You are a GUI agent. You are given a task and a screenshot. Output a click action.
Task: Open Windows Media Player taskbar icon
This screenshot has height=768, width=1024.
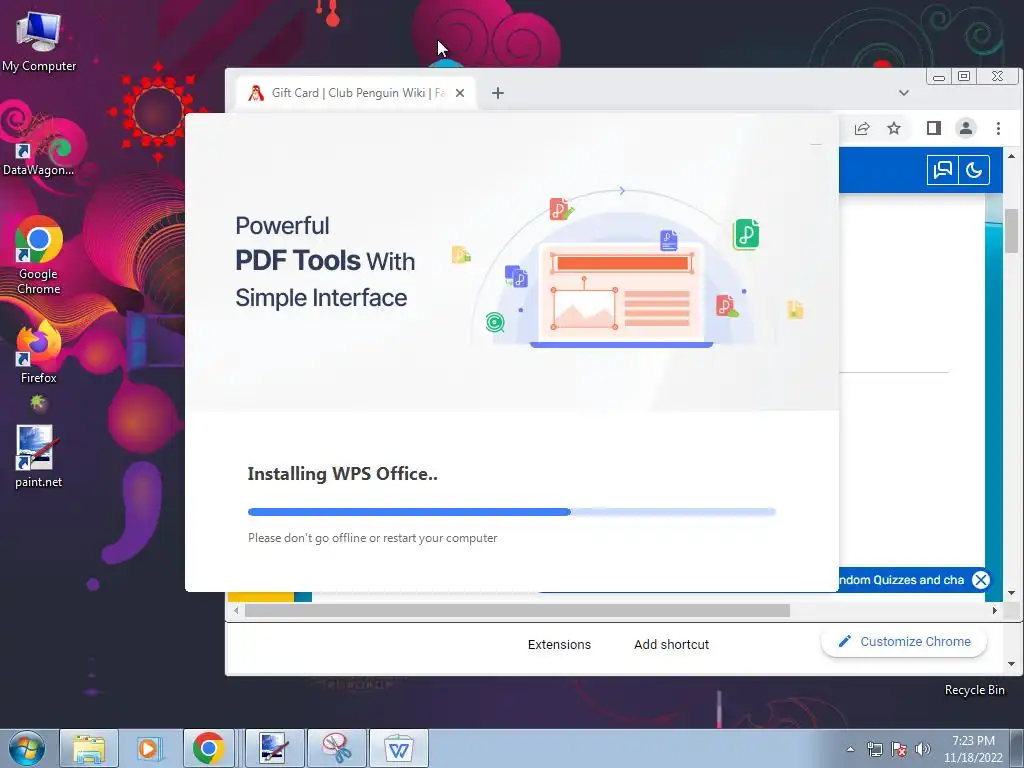150,748
